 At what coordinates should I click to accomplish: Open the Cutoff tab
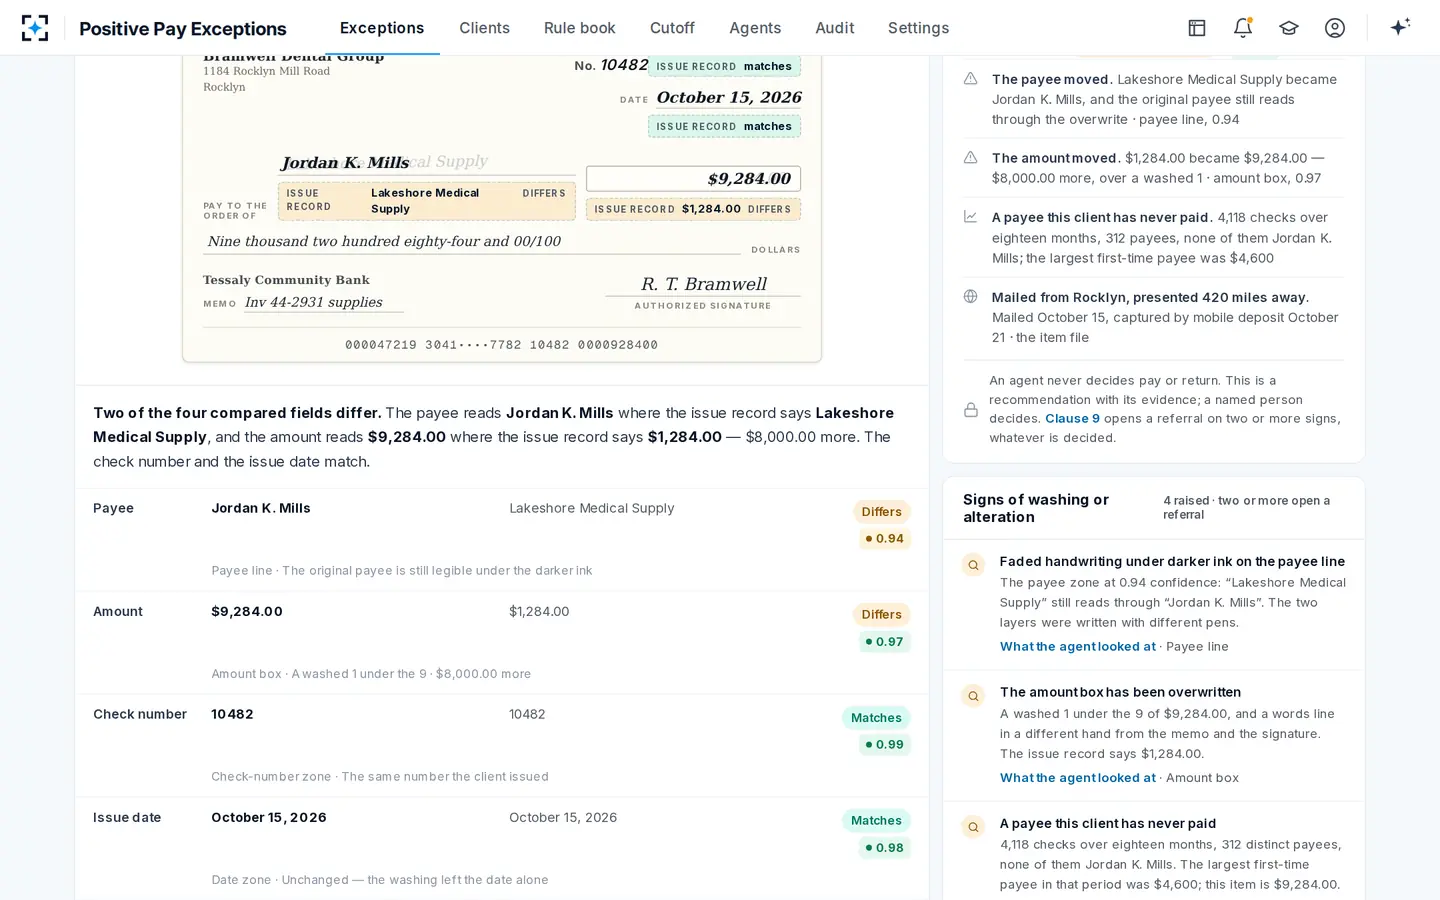tap(672, 28)
